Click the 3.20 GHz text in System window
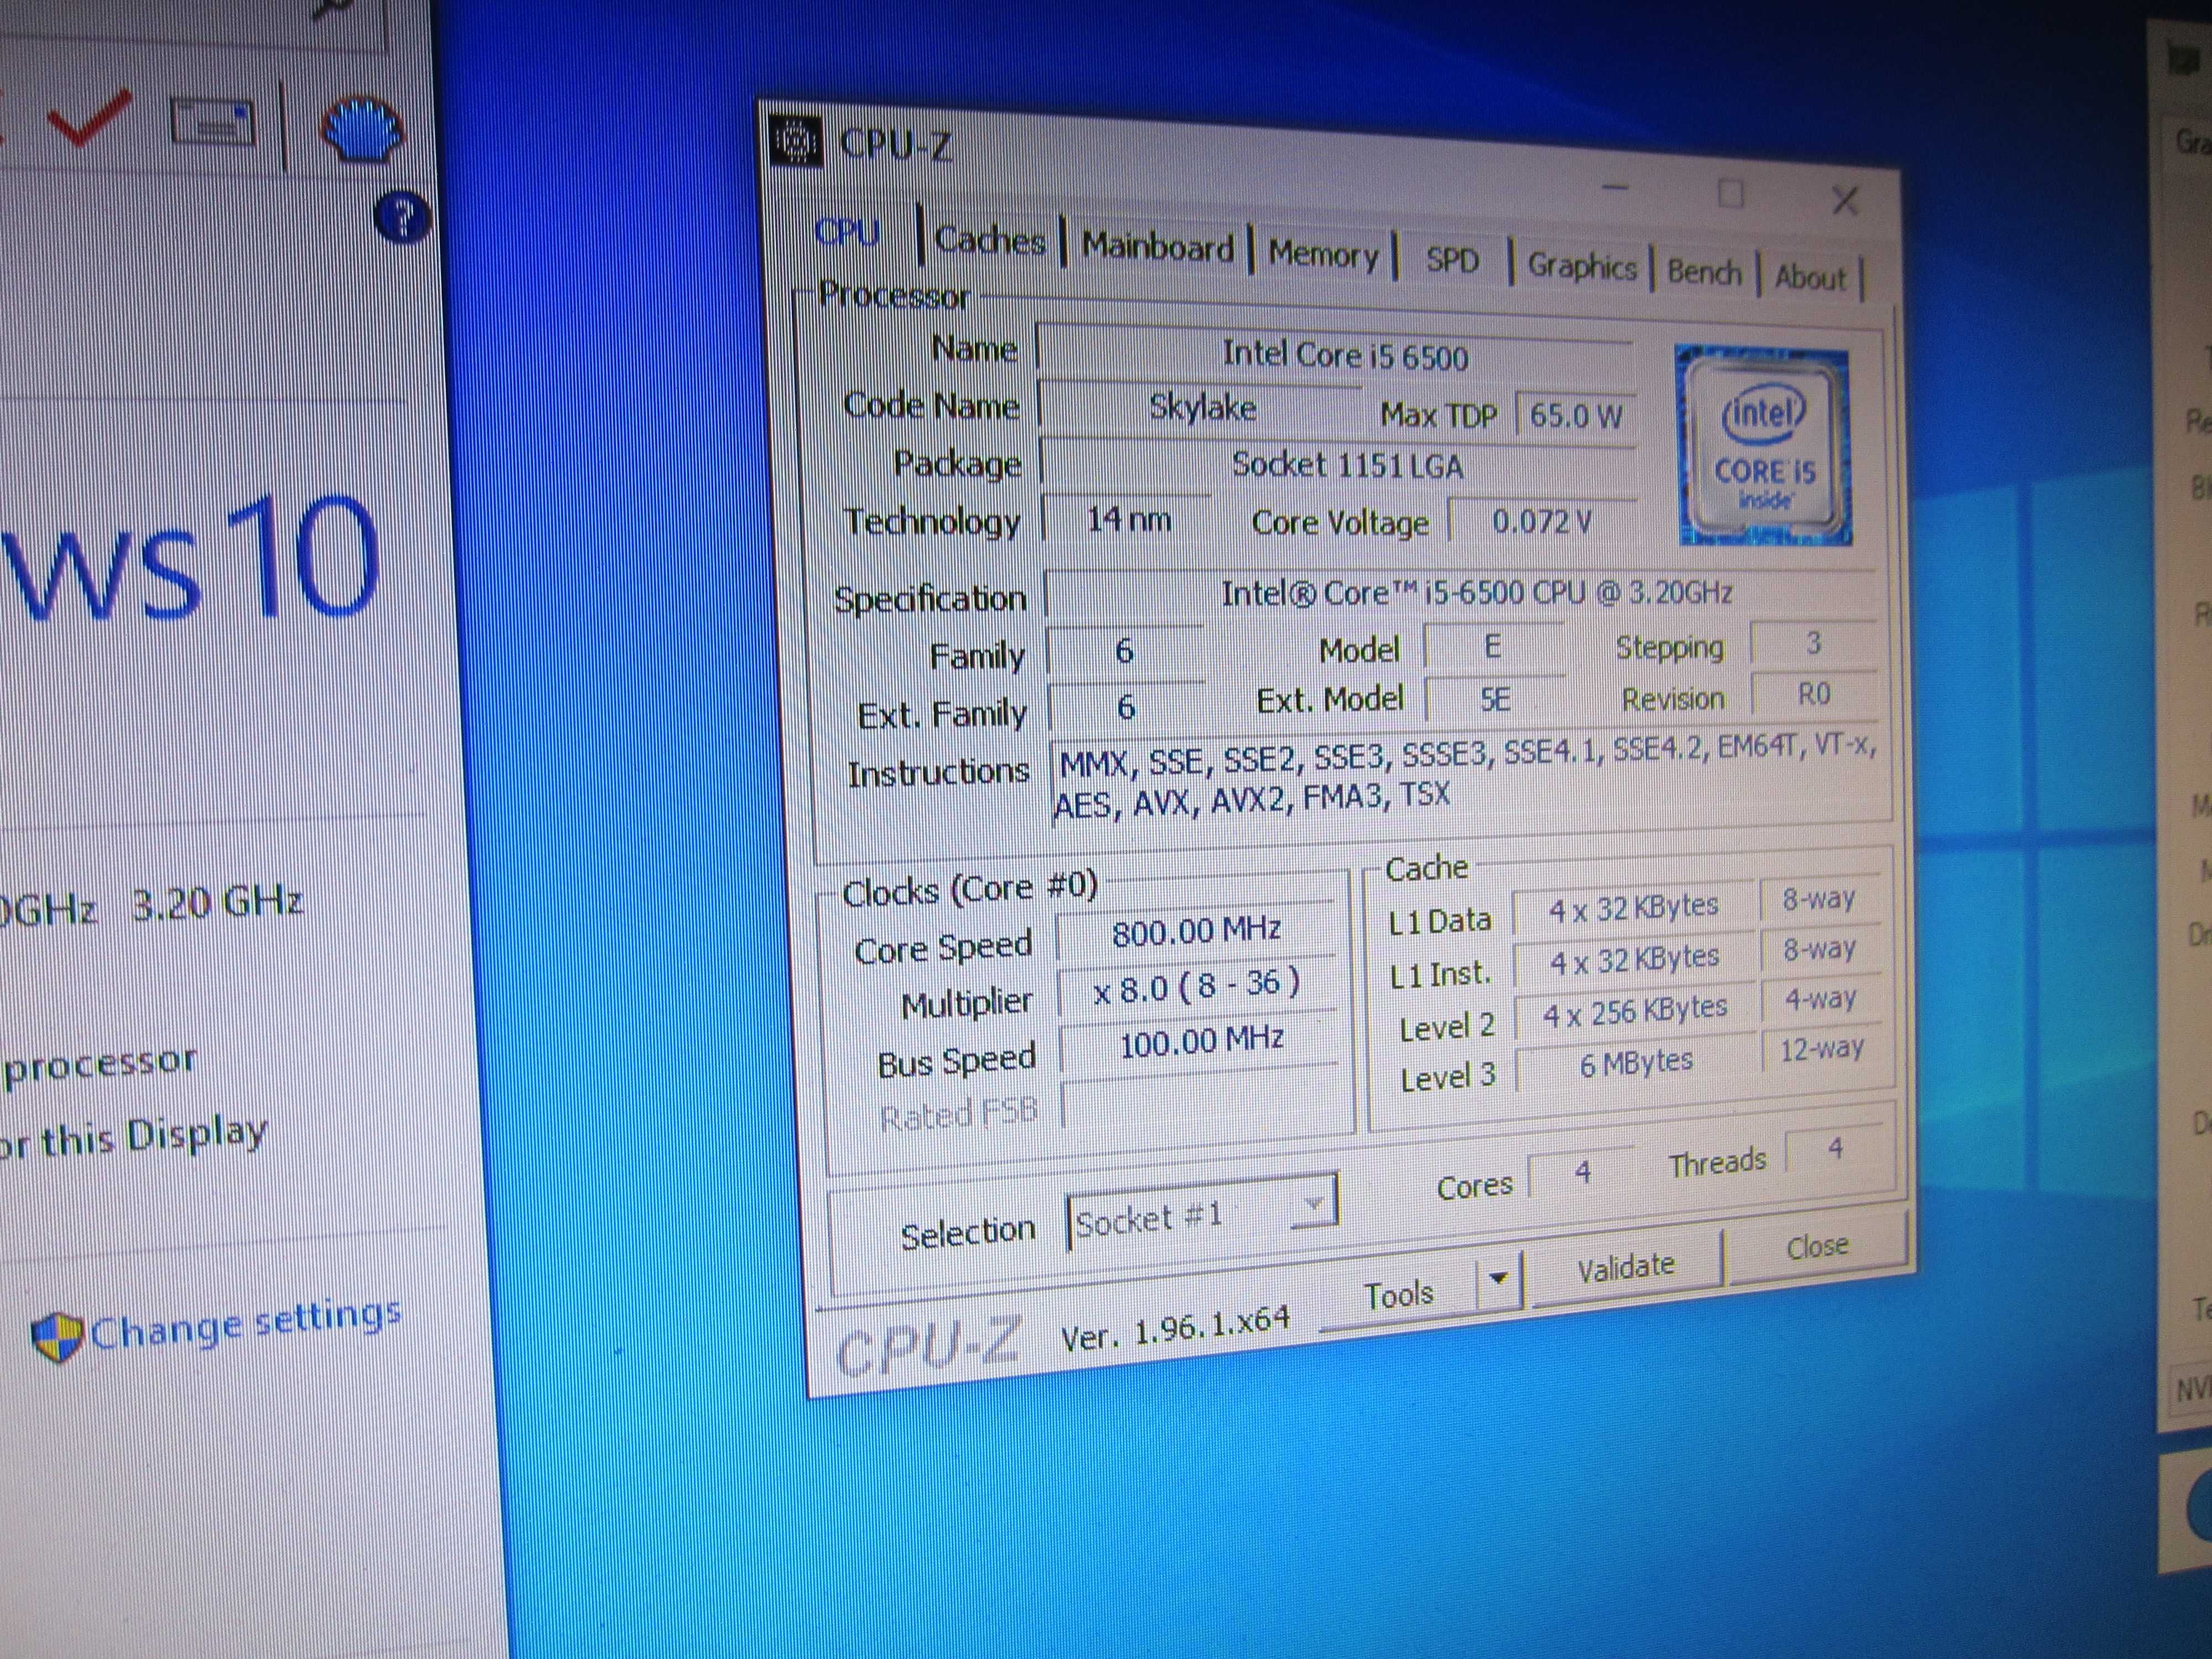The image size is (2212, 1659). (x=217, y=902)
